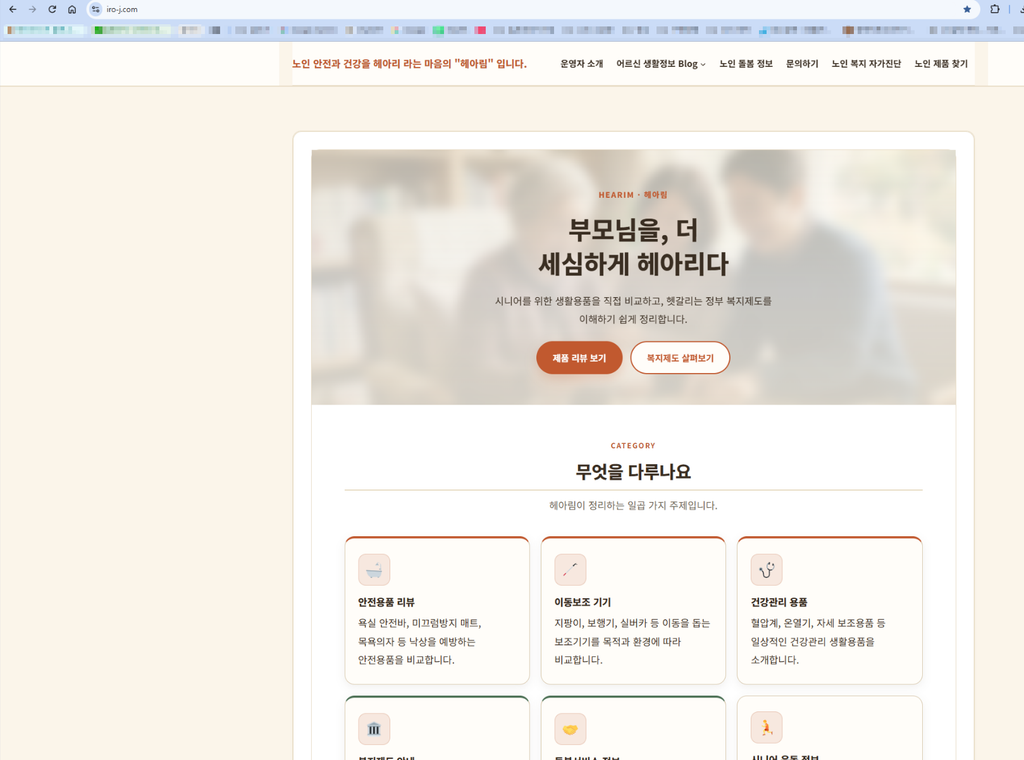Click the HEARIM · 헤아림 label
Screen dimensions: 1024x760
(x=633, y=195)
